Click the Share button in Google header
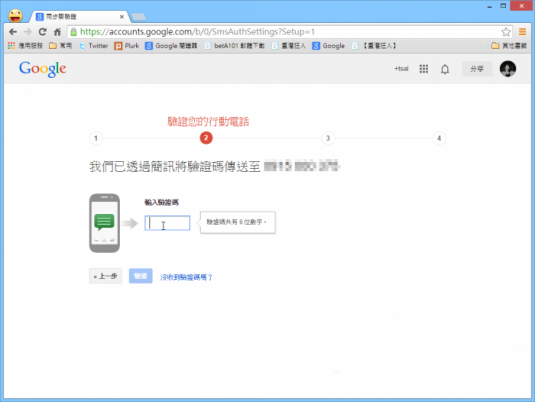535x402 pixels. tap(477, 69)
